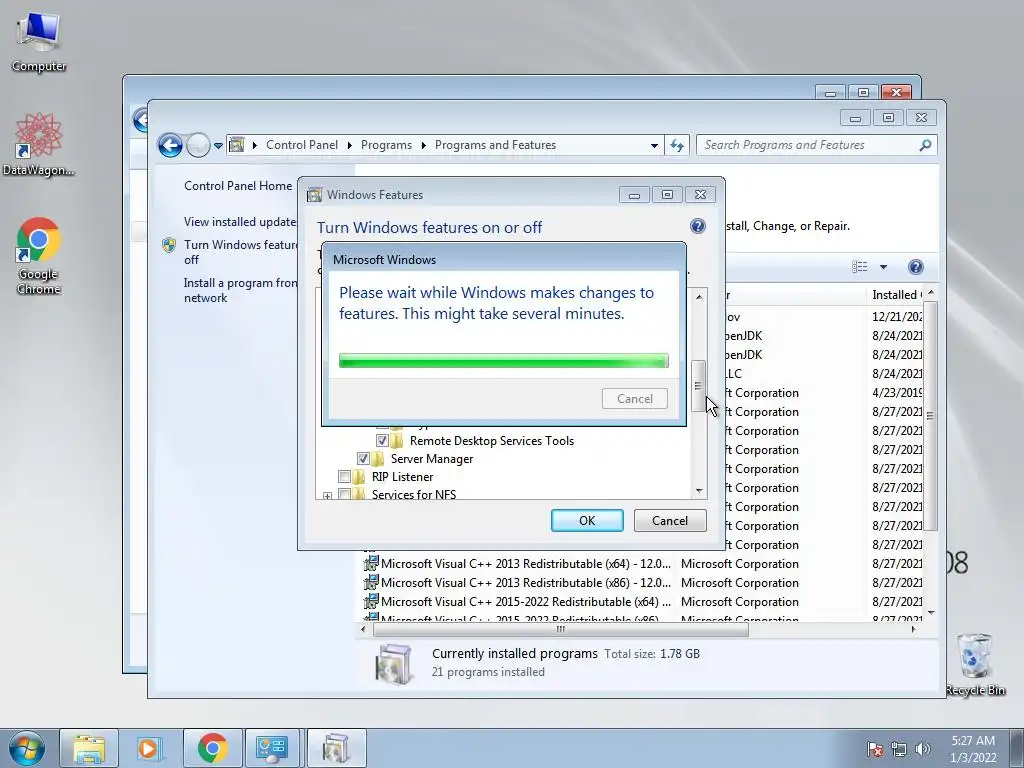Click Cancel in Windows Features dialog
1024x768 pixels.
pos(670,520)
